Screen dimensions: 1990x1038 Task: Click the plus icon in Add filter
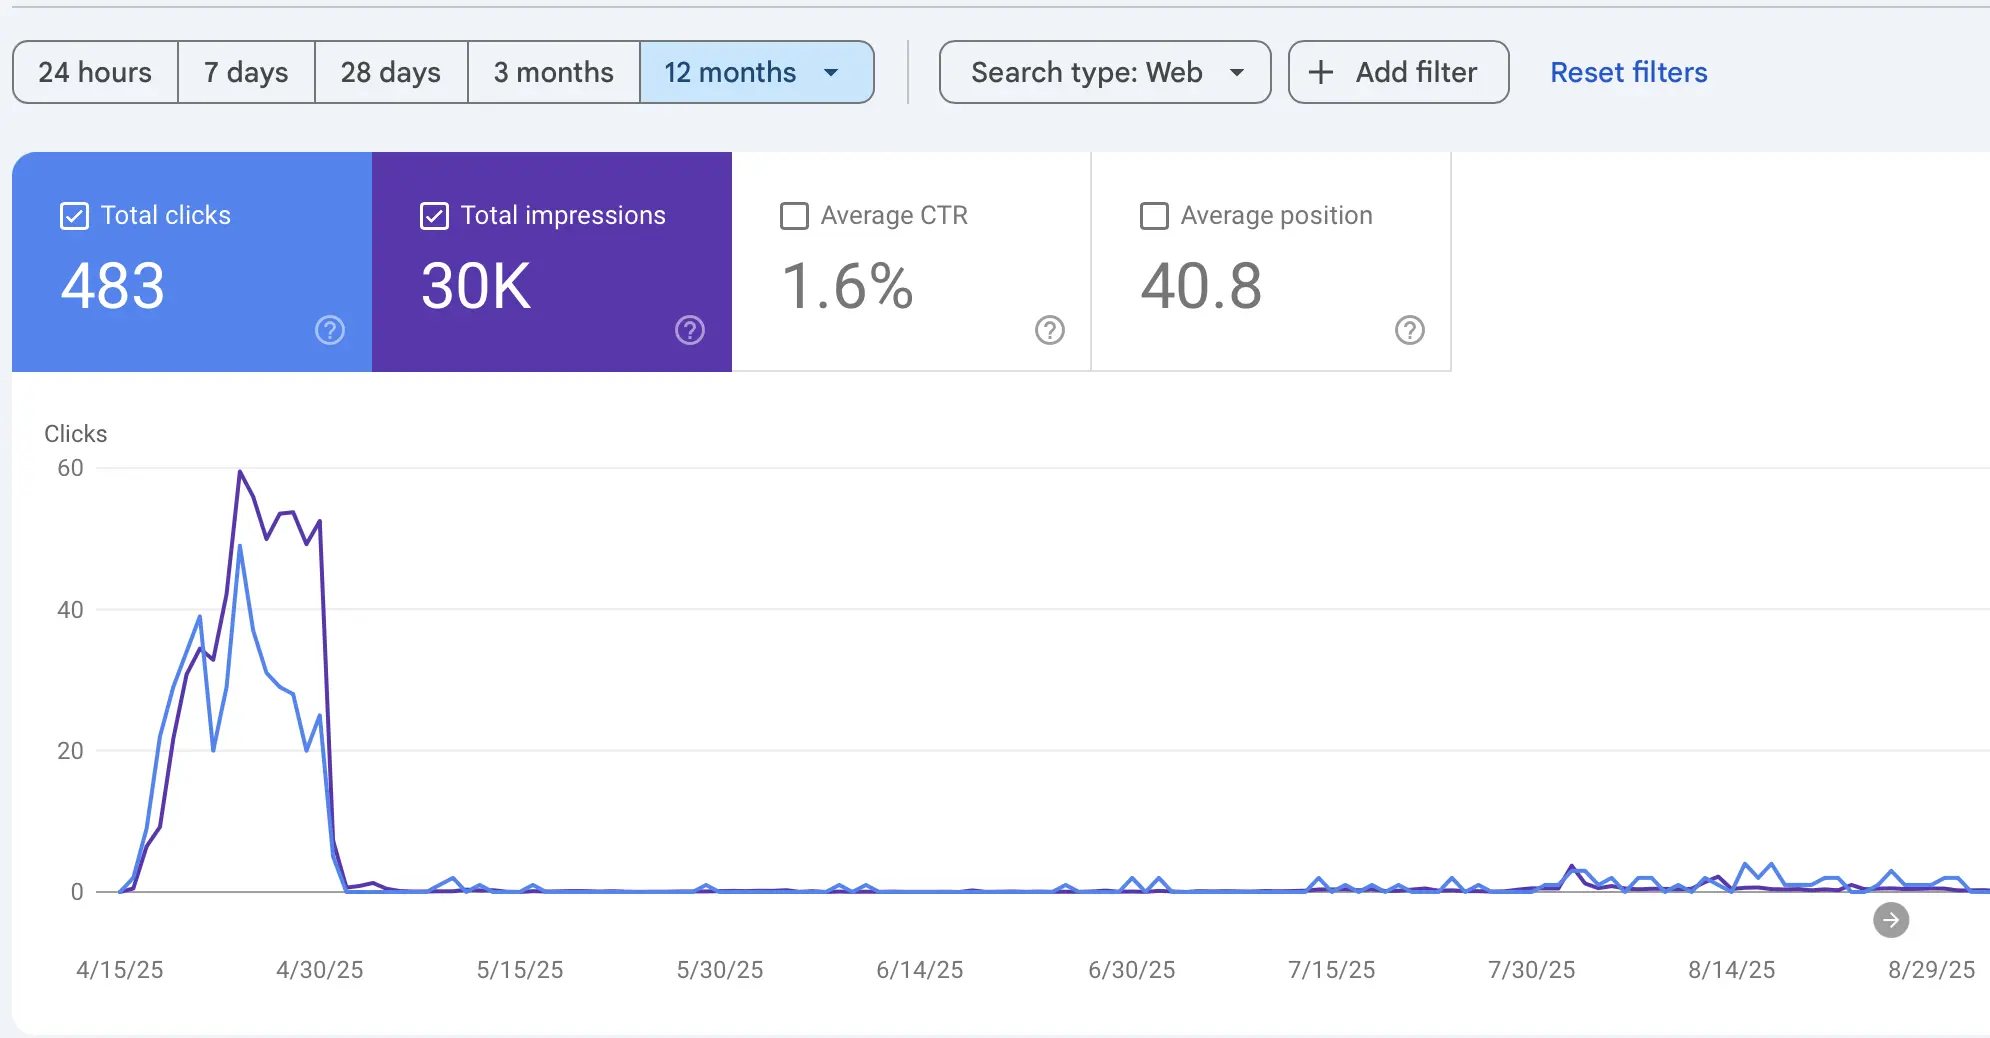click(1321, 72)
